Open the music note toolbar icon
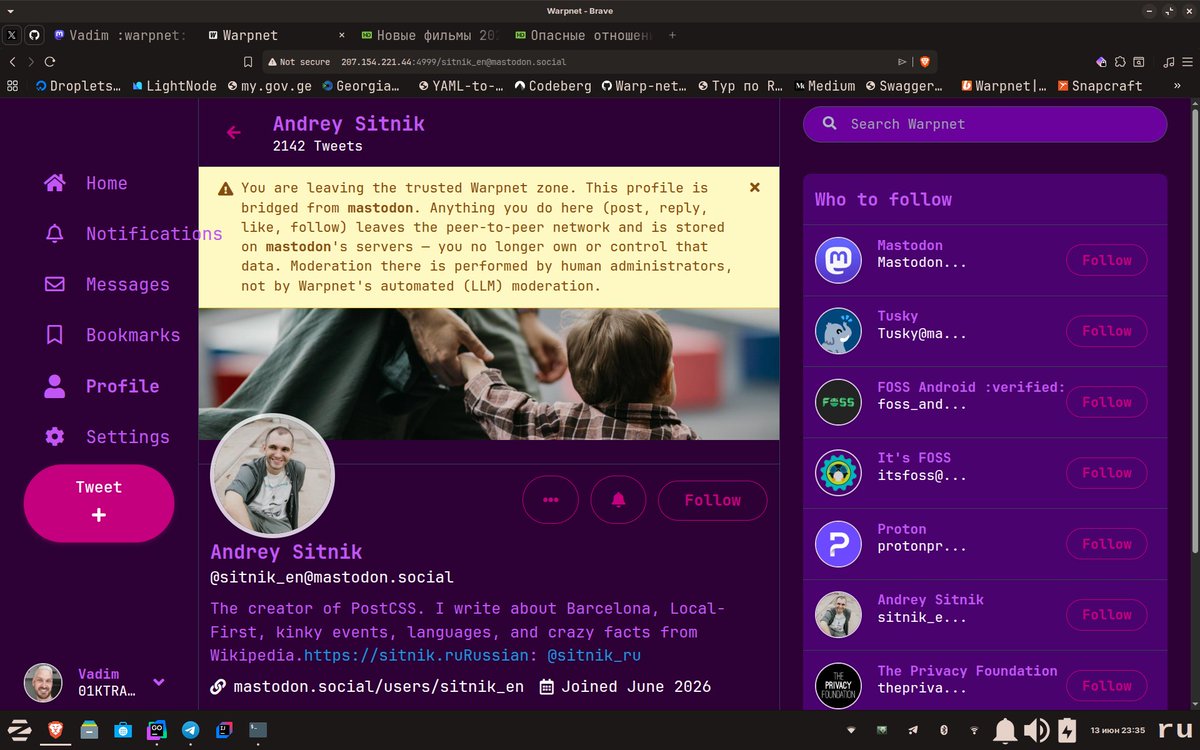The height and width of the screenshot is (750, 1200). tap(1168, 61)
